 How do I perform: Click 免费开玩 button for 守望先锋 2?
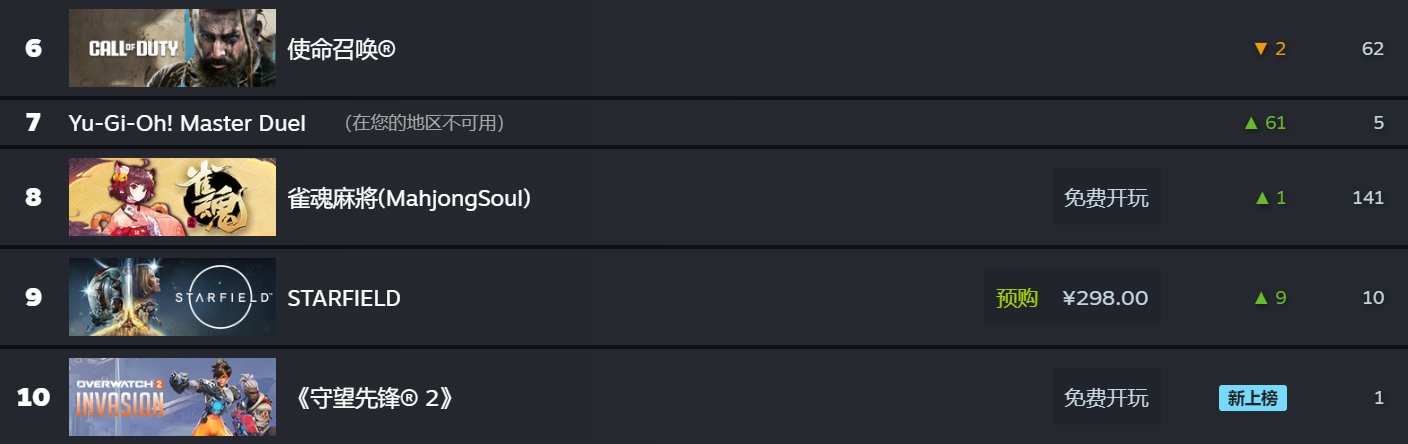[x=1106, y=398]
